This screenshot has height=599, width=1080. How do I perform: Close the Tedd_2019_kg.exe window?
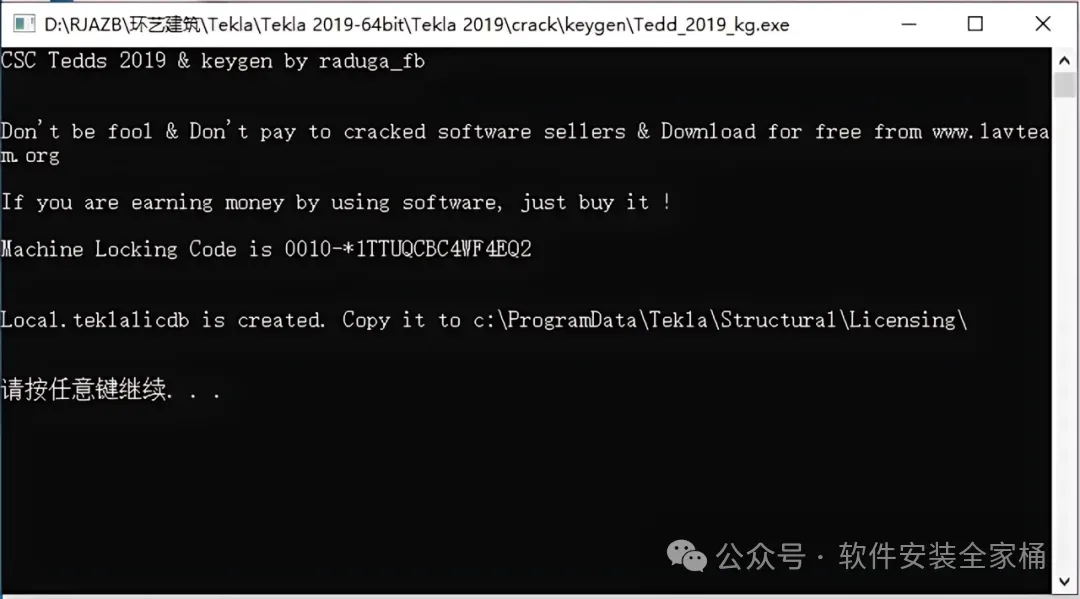(1043, 24)
